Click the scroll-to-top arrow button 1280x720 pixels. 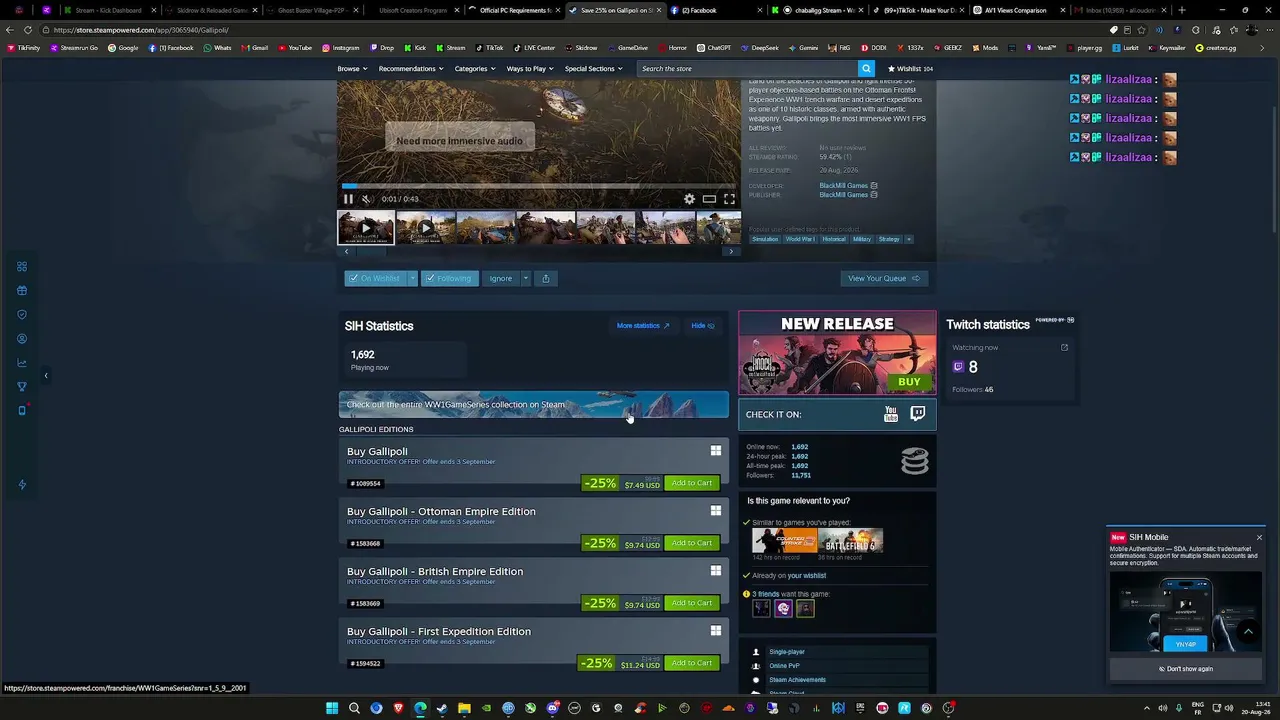1248,632
